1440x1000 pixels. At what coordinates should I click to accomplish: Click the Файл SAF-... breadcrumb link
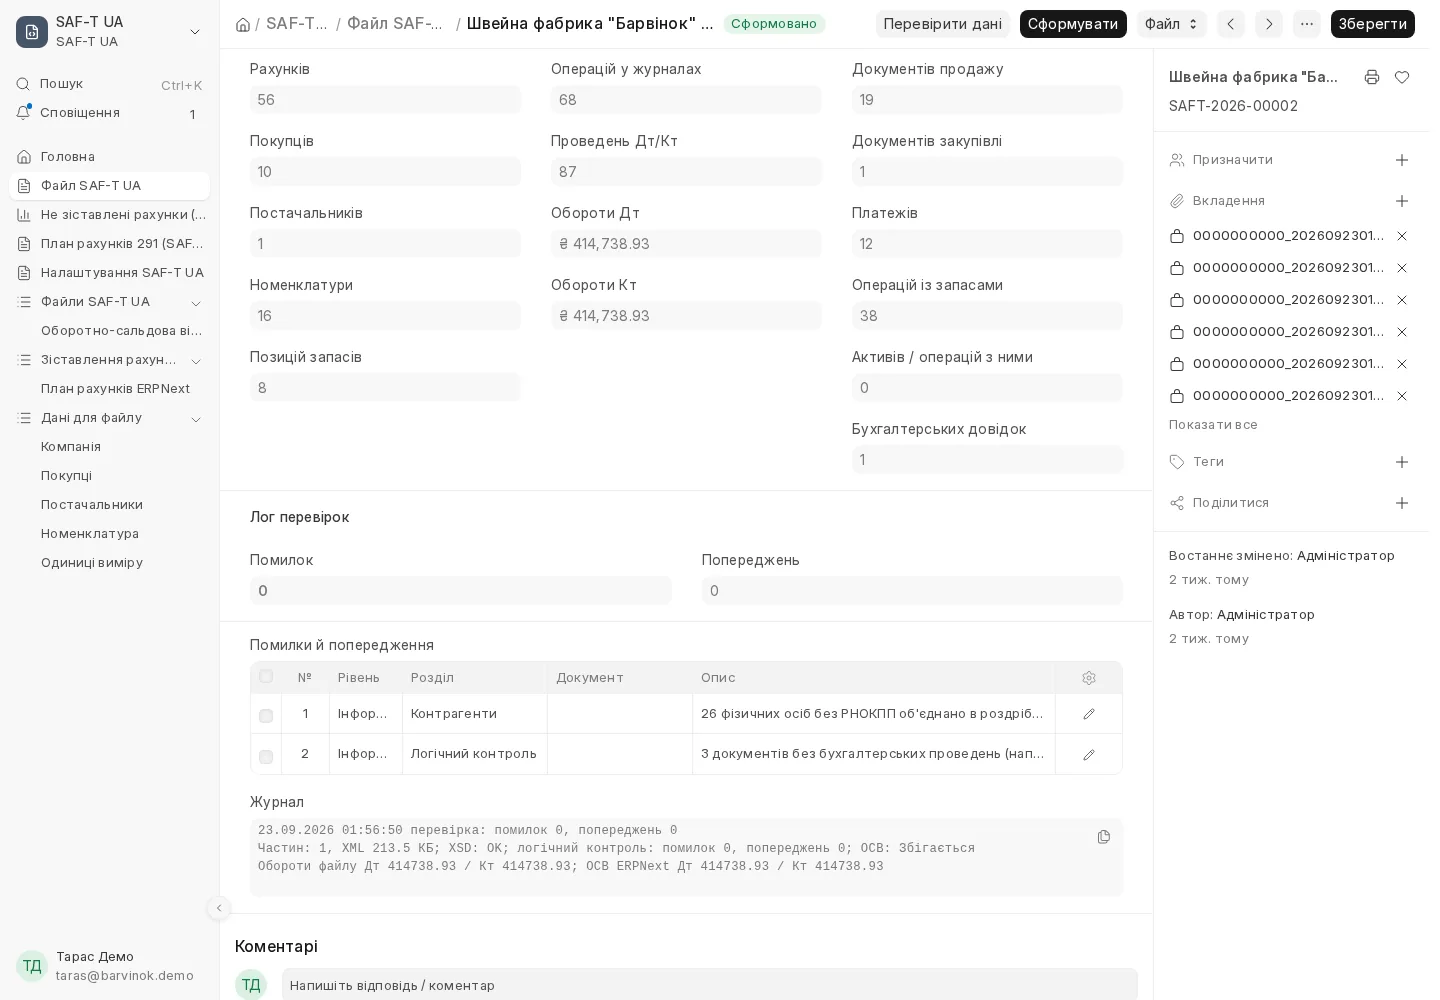(396, 24)
